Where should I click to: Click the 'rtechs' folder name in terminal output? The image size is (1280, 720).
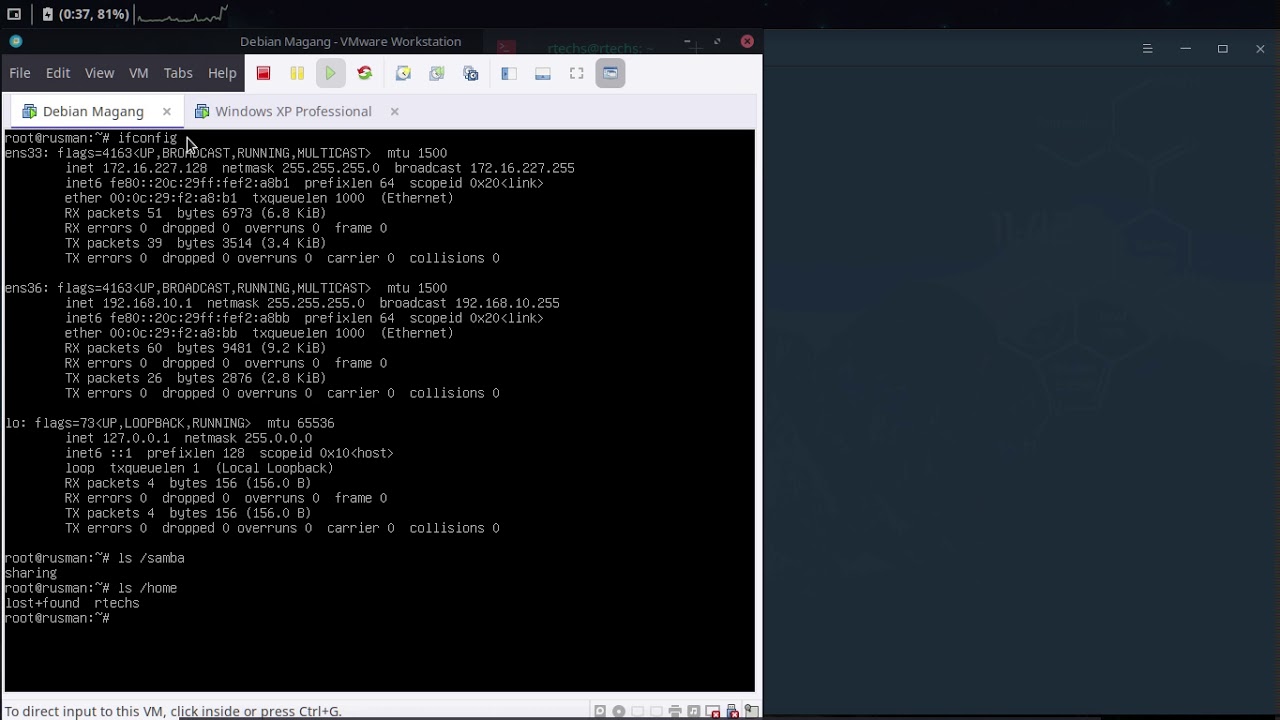(x=117, y=603)
